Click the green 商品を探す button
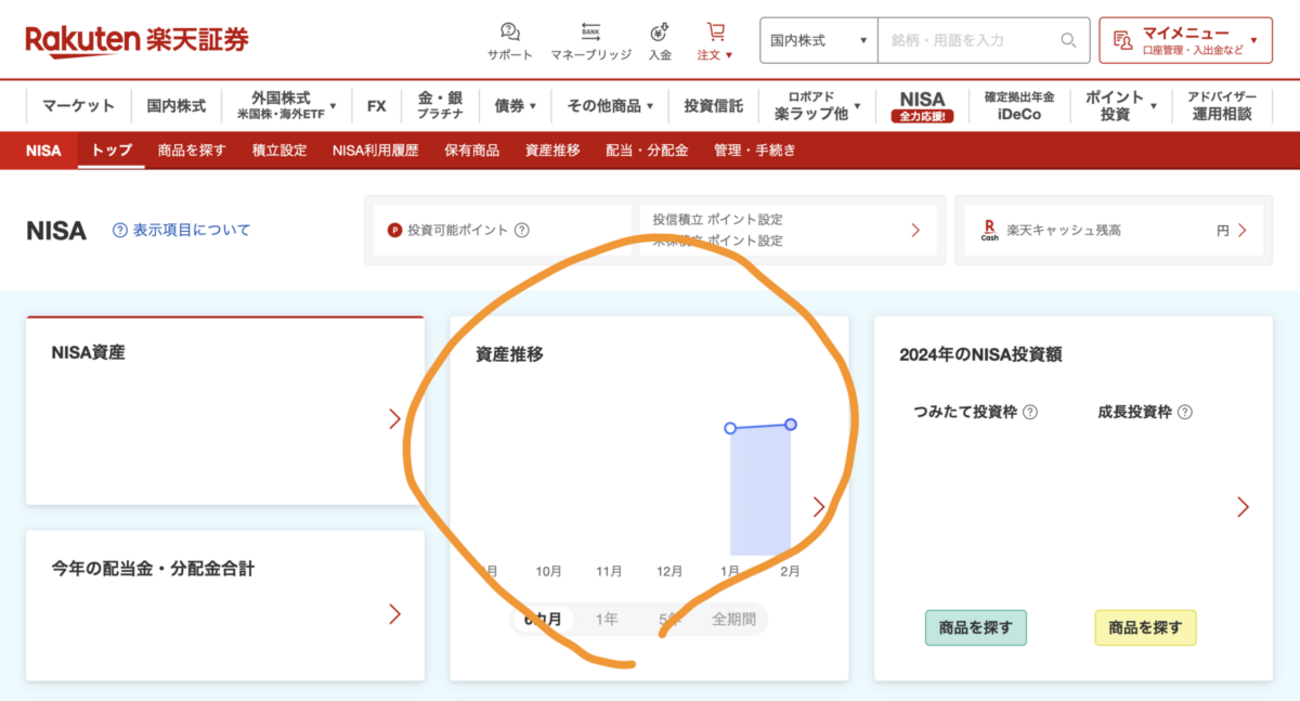Image resolution: width=1300 pixels, height=701 pixels. click(x=976, y=628)
